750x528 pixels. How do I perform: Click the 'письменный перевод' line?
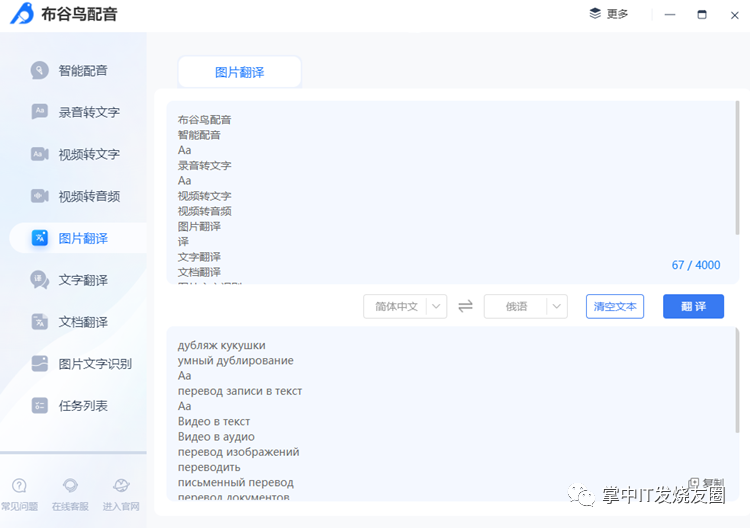[x=235, y=483]
